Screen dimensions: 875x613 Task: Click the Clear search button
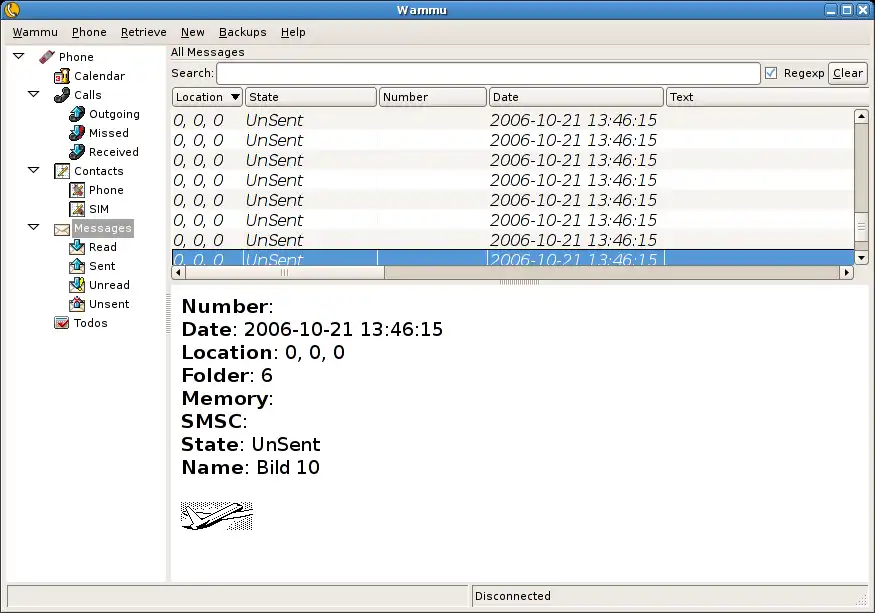(x=848, y=73)
